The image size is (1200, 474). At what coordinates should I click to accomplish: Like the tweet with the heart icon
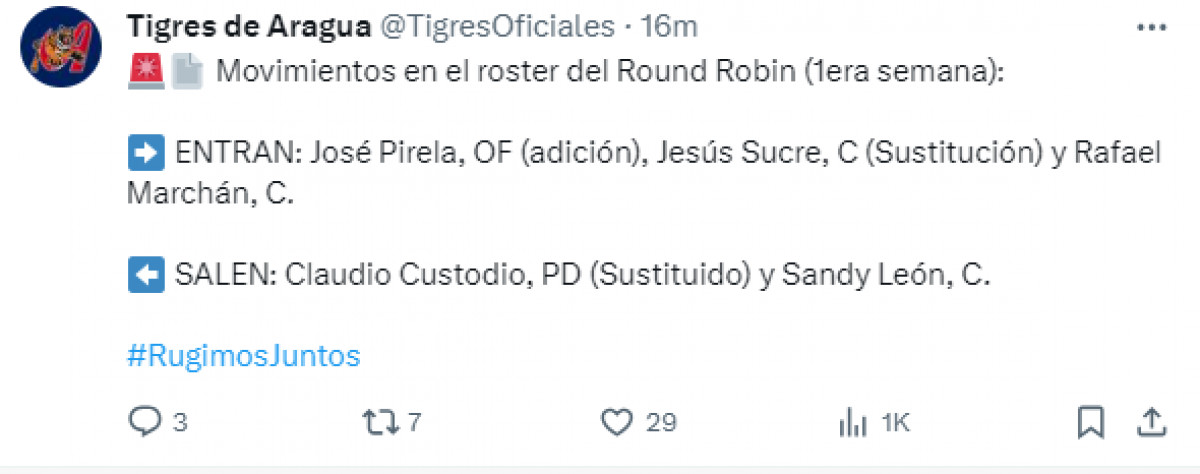pos(616,423)
